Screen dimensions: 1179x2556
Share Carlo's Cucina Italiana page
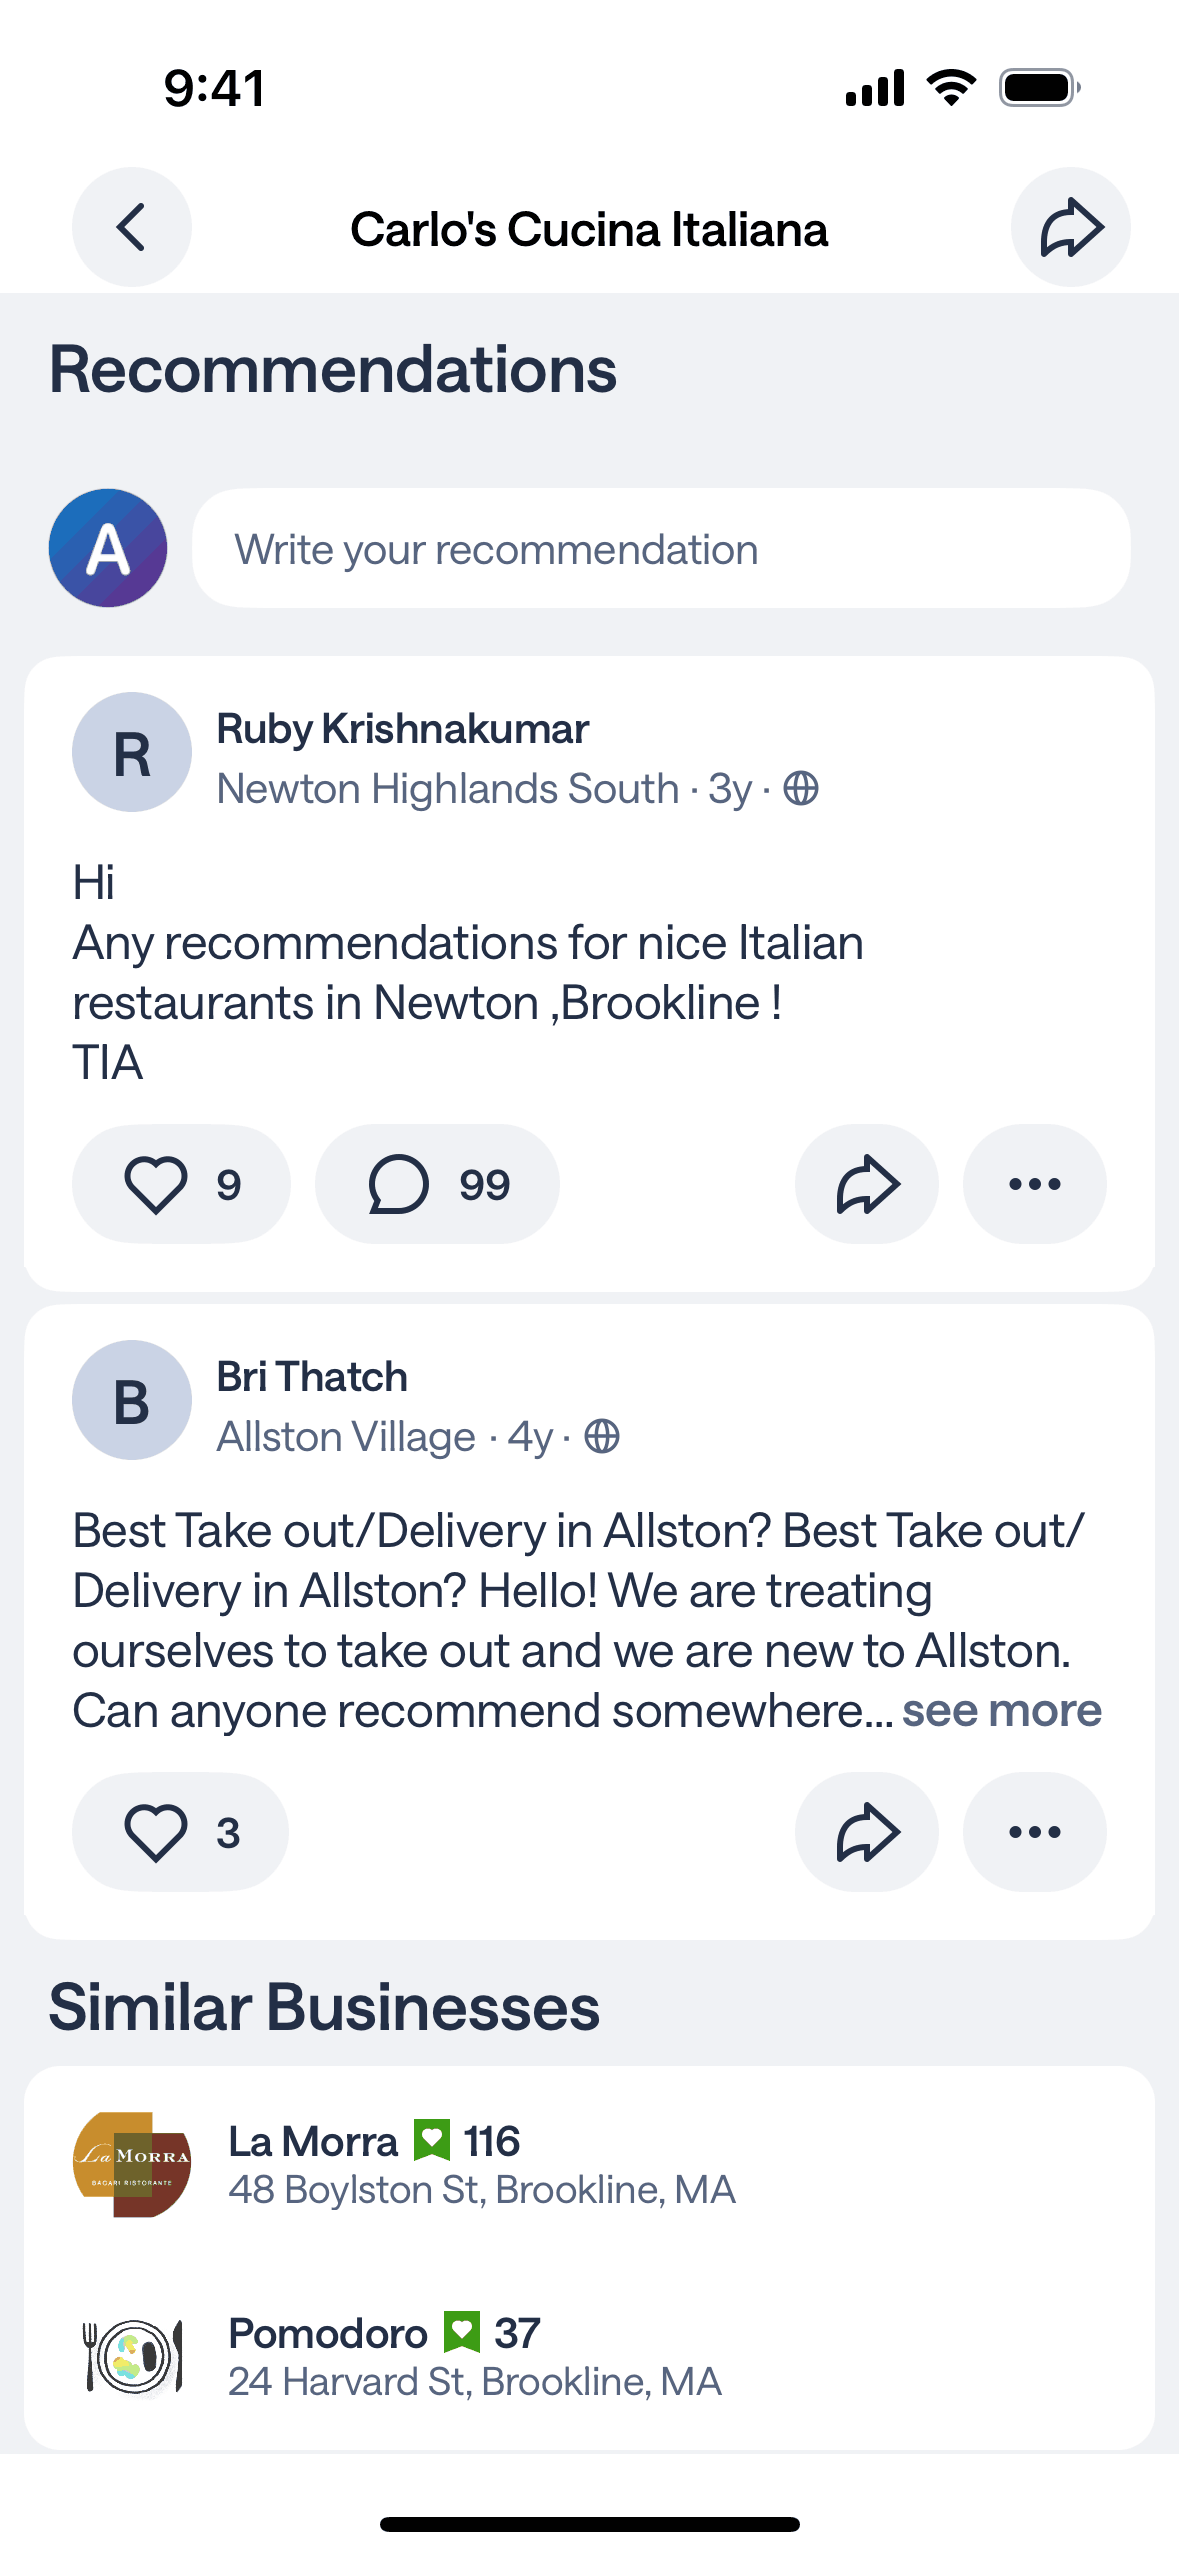(x=1070, y=227)
